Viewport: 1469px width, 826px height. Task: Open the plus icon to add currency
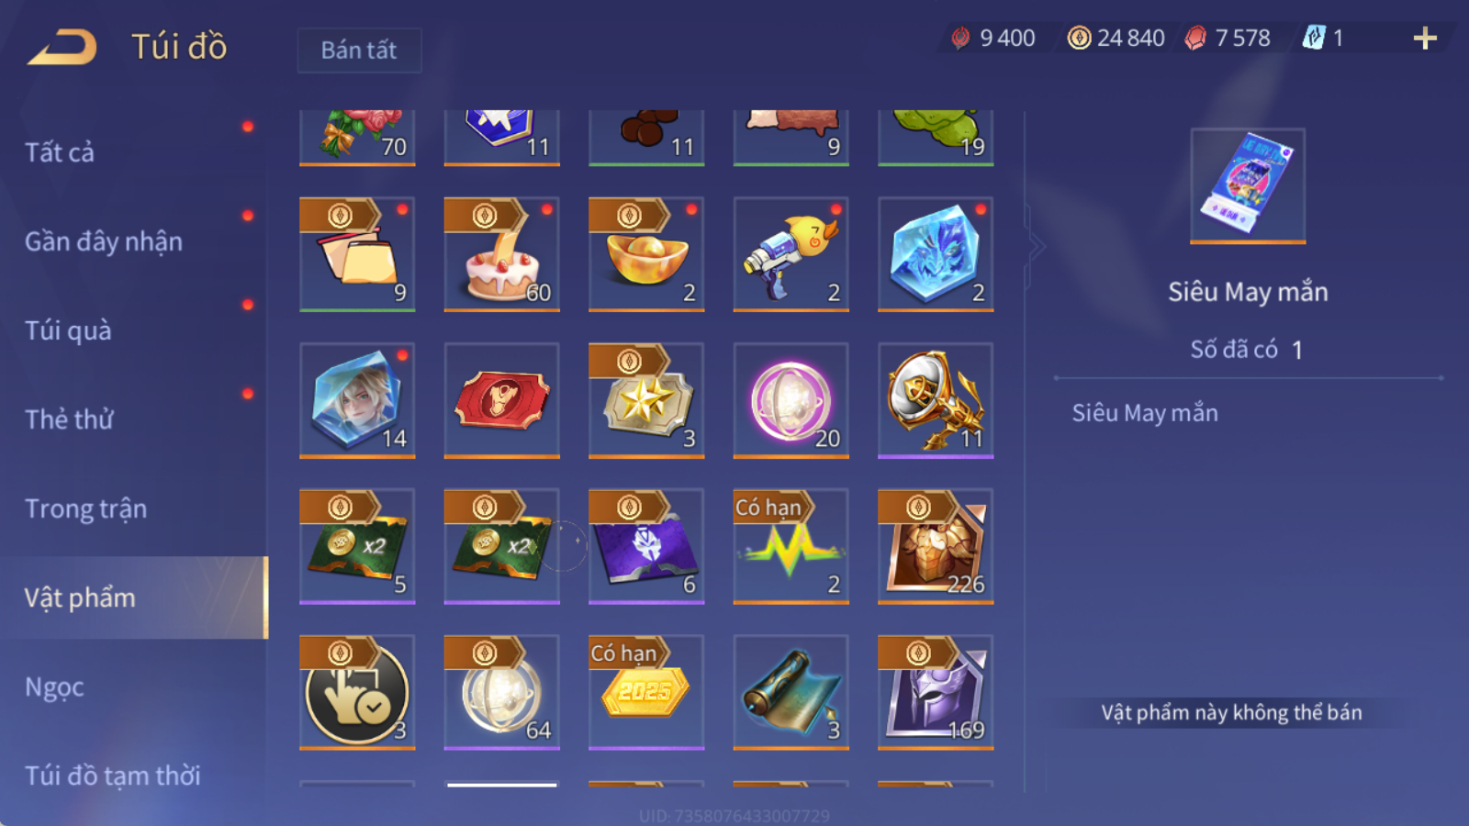(1425, 39)
